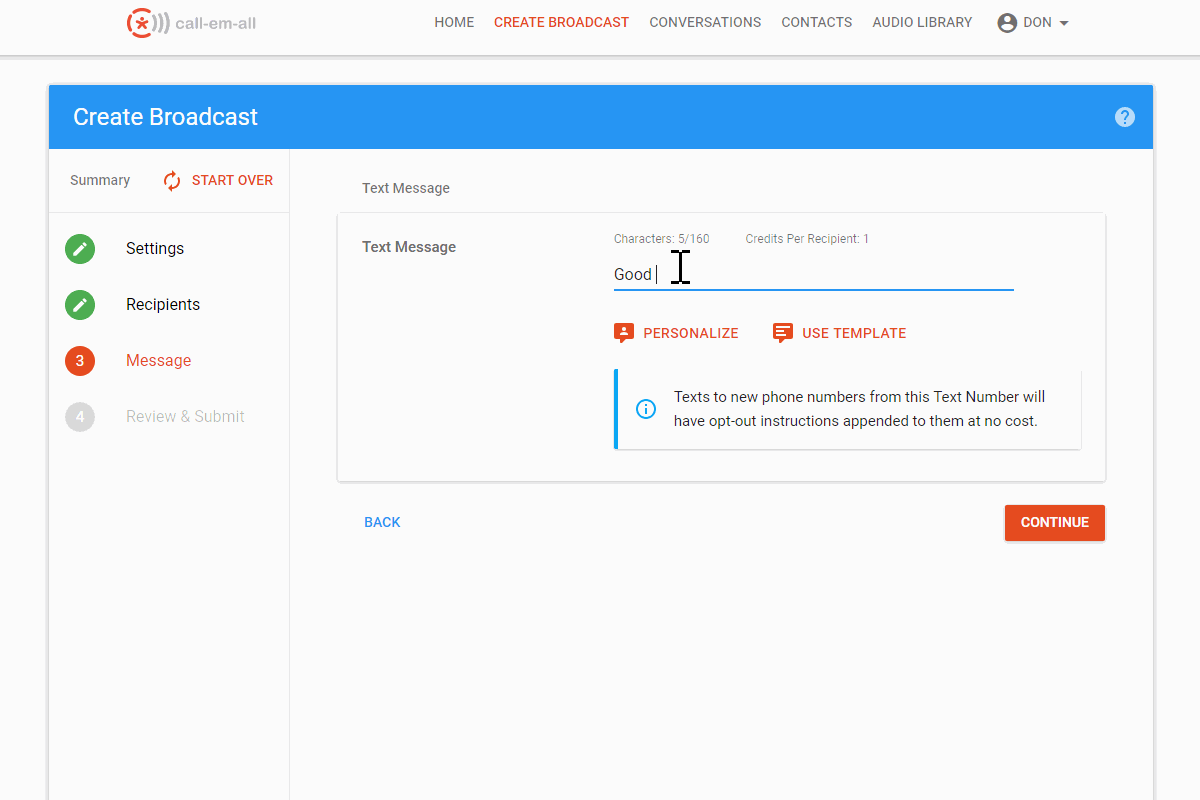
Task: Open the AUDIO LIBRARY tab
Action: (922, 22)
